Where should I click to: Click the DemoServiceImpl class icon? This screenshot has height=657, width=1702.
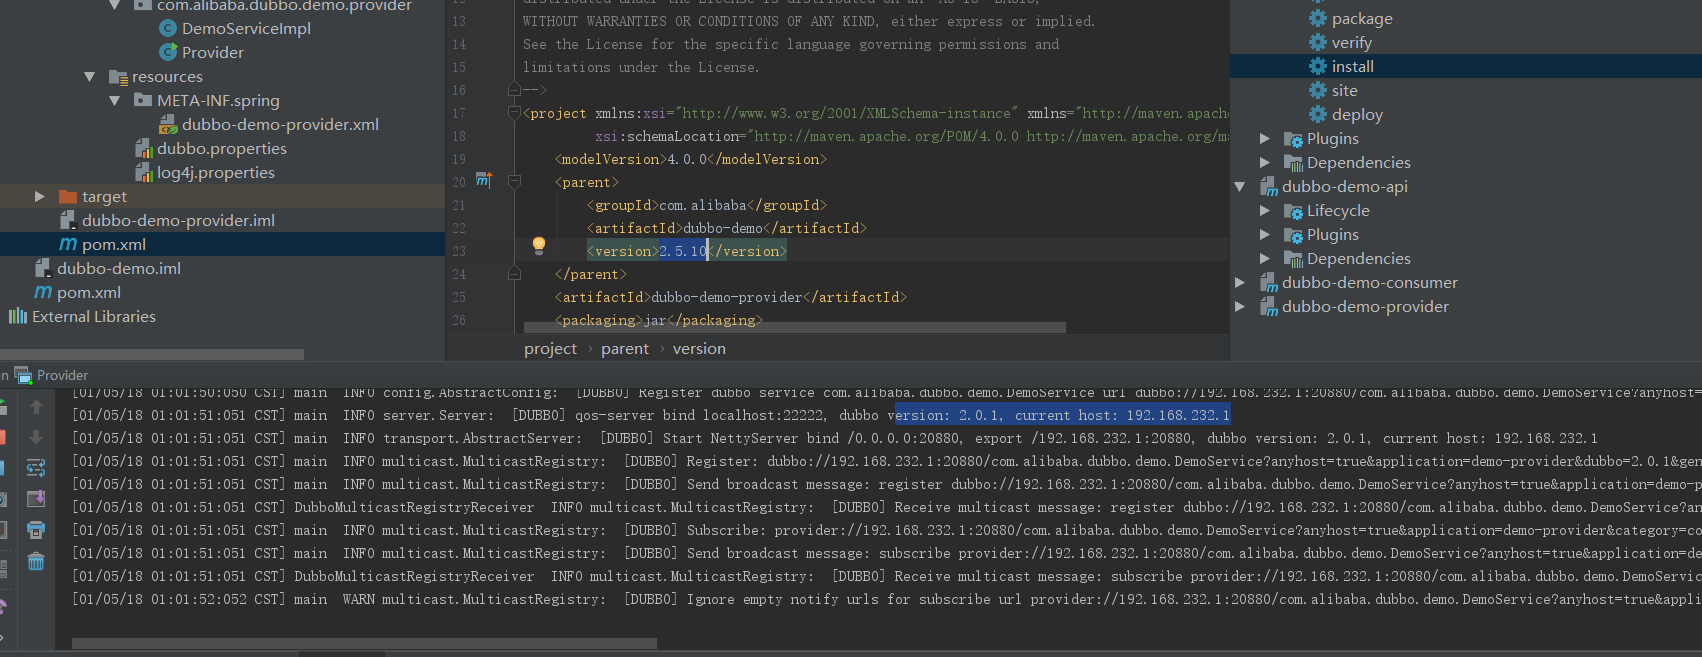click(x=168, y=28)
